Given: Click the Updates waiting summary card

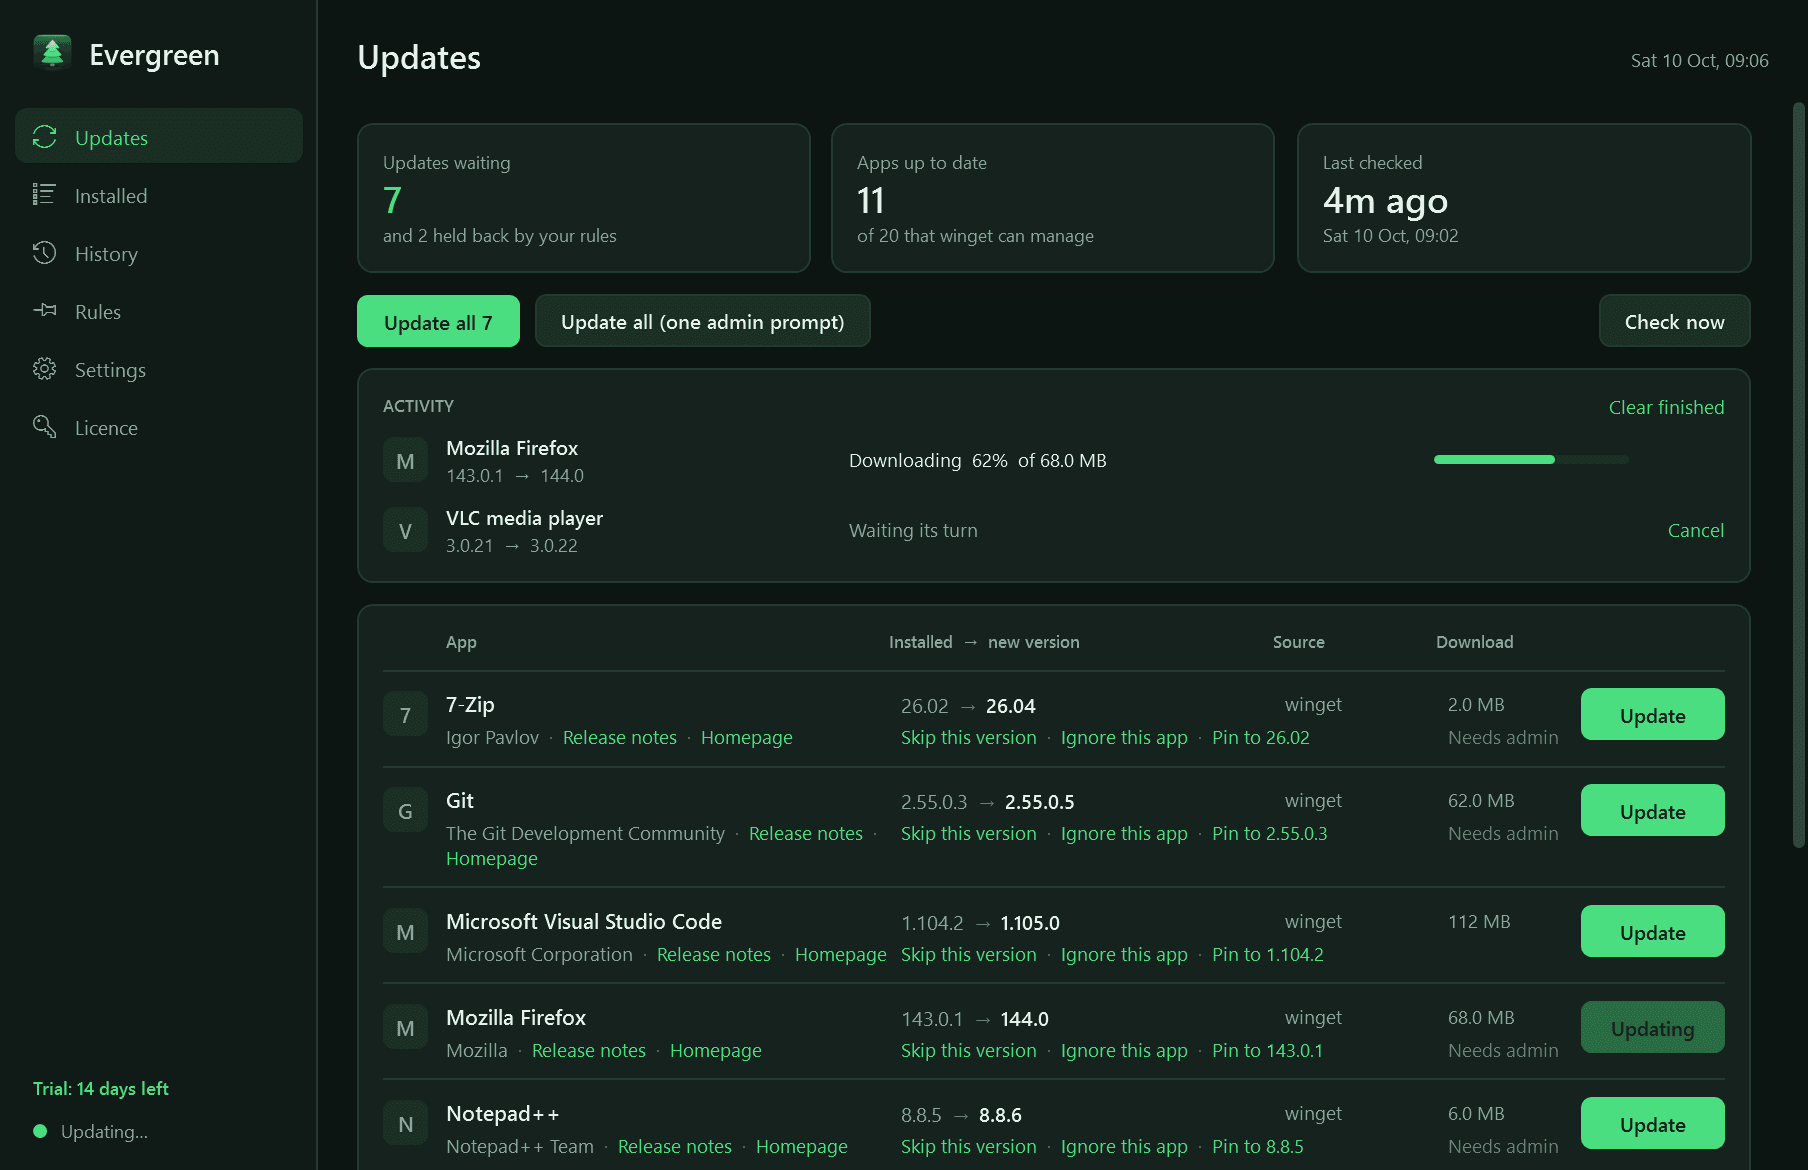Looking at the screenshot, I should pos(584,198).
